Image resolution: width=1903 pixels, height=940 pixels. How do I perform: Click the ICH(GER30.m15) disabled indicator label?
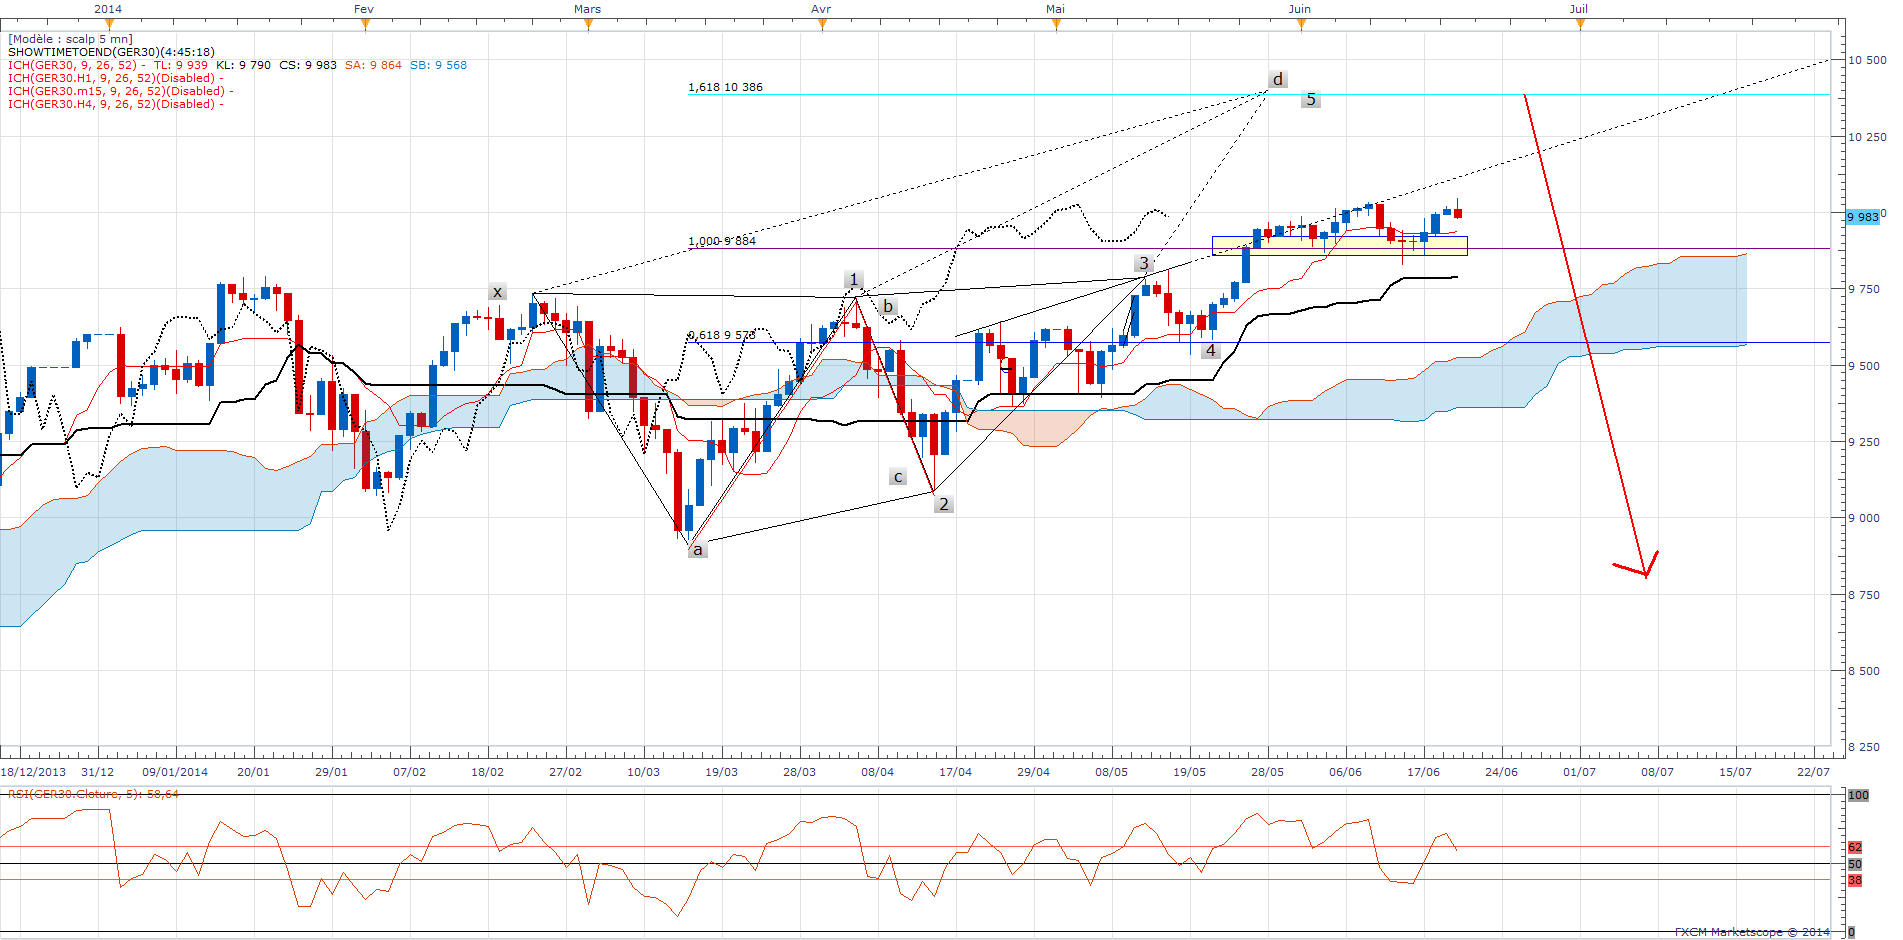(x=121, y=91)
